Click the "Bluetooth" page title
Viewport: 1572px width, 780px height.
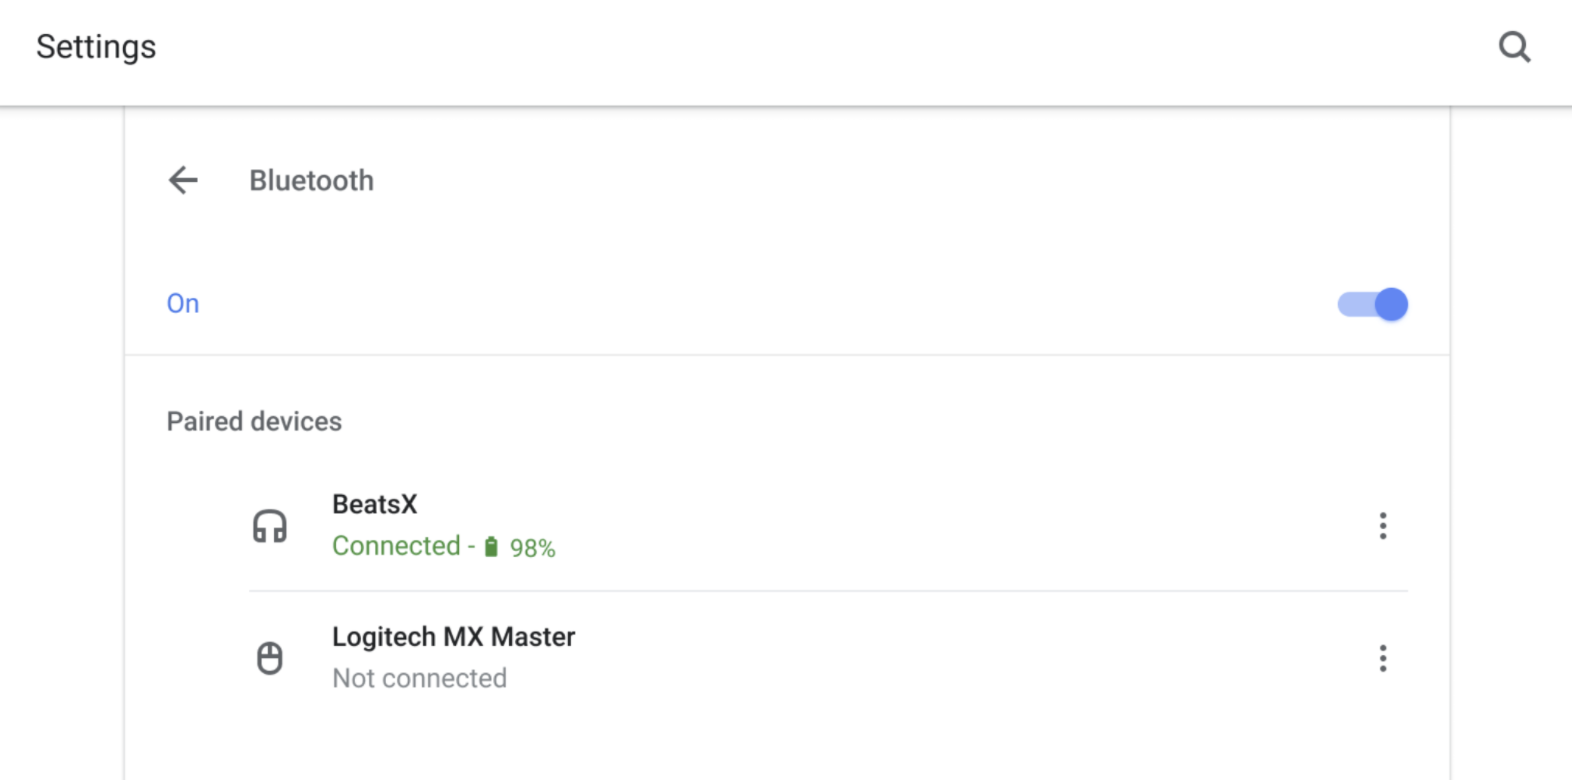pos(311,181)
